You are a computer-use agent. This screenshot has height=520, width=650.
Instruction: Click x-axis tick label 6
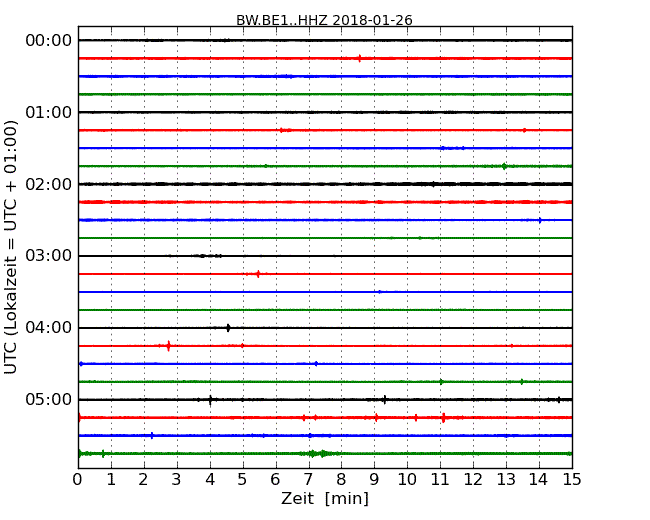point(275,480)
